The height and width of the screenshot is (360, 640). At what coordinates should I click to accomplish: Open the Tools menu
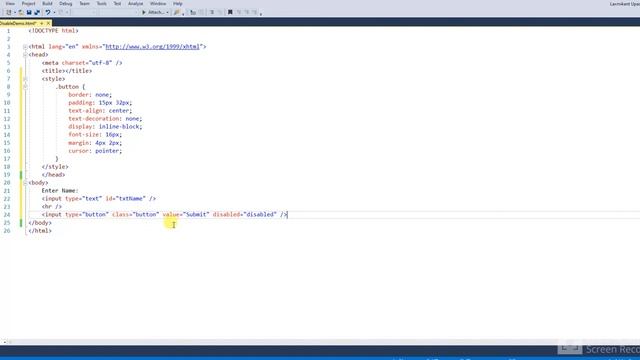click(x=102, y=4)
